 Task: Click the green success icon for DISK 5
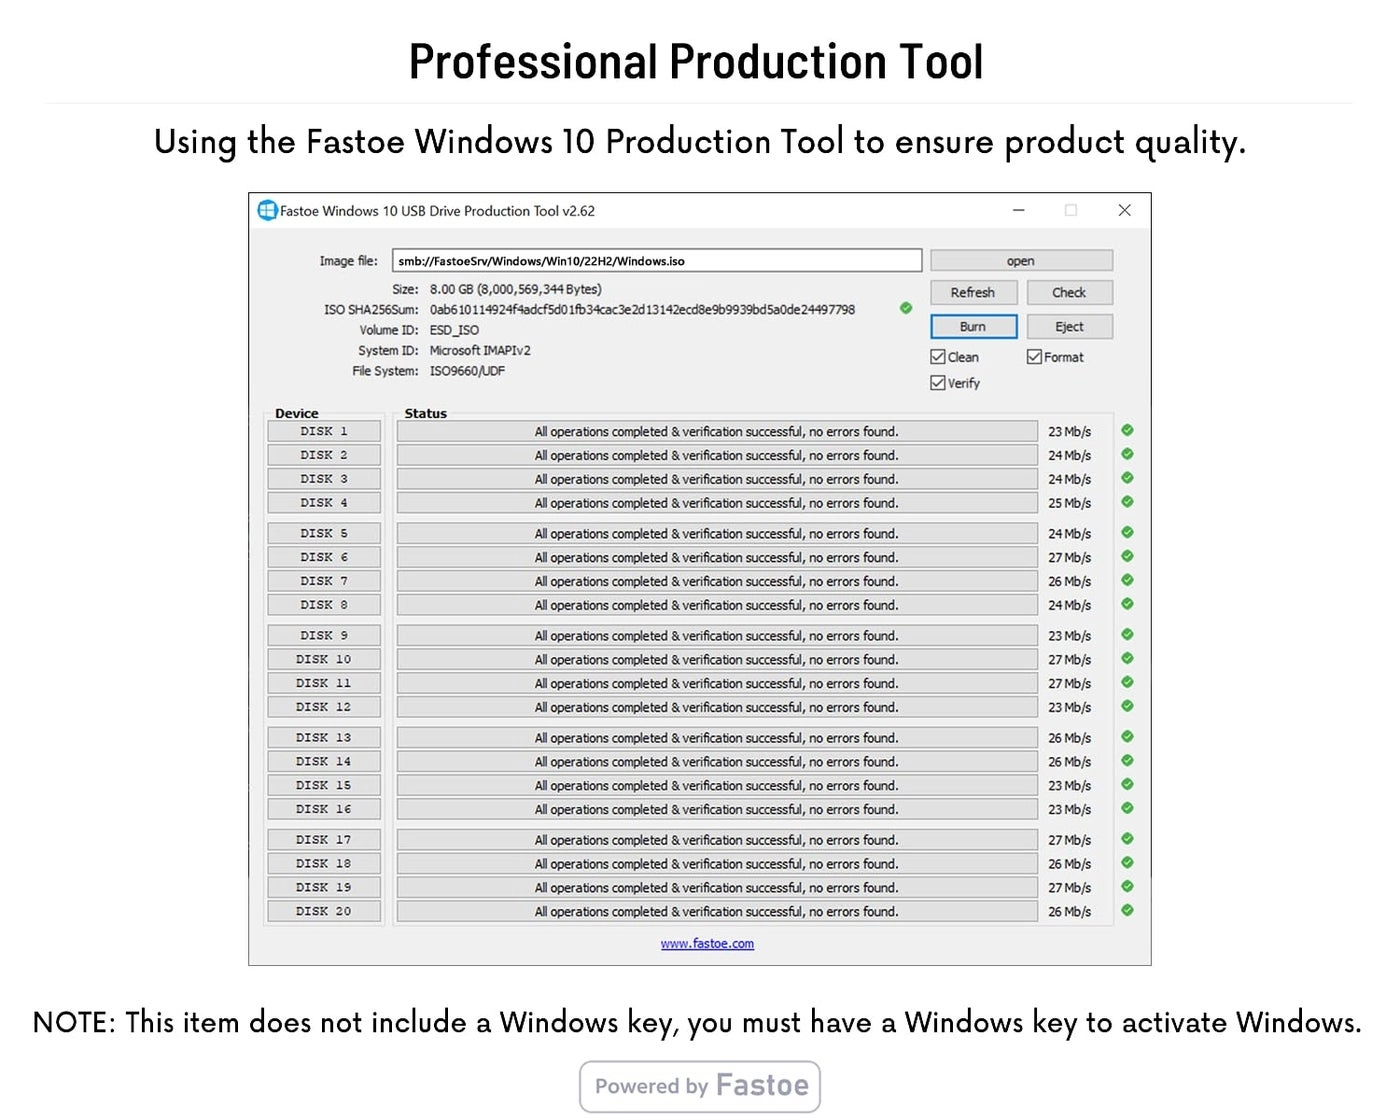pos(1126,533)
